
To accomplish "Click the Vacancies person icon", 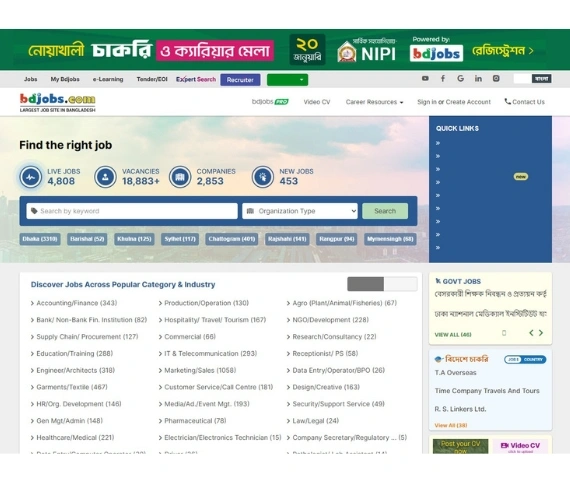I will pyautogui.click(x=105, y=177).
